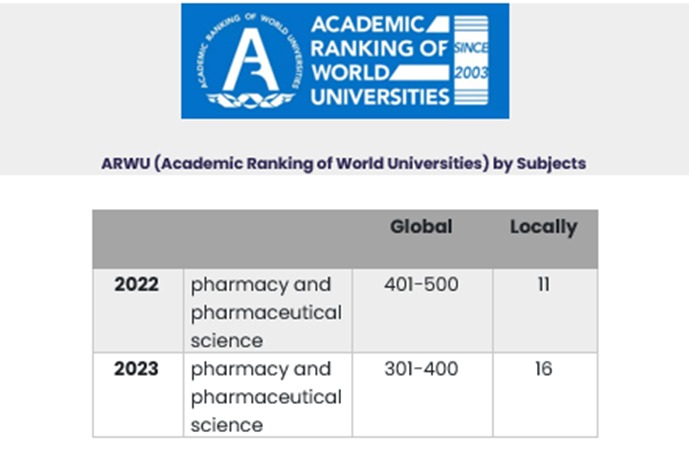689x466 pixels.
Task: Click the 301-400 global rank cell
Action: point(421,369)
